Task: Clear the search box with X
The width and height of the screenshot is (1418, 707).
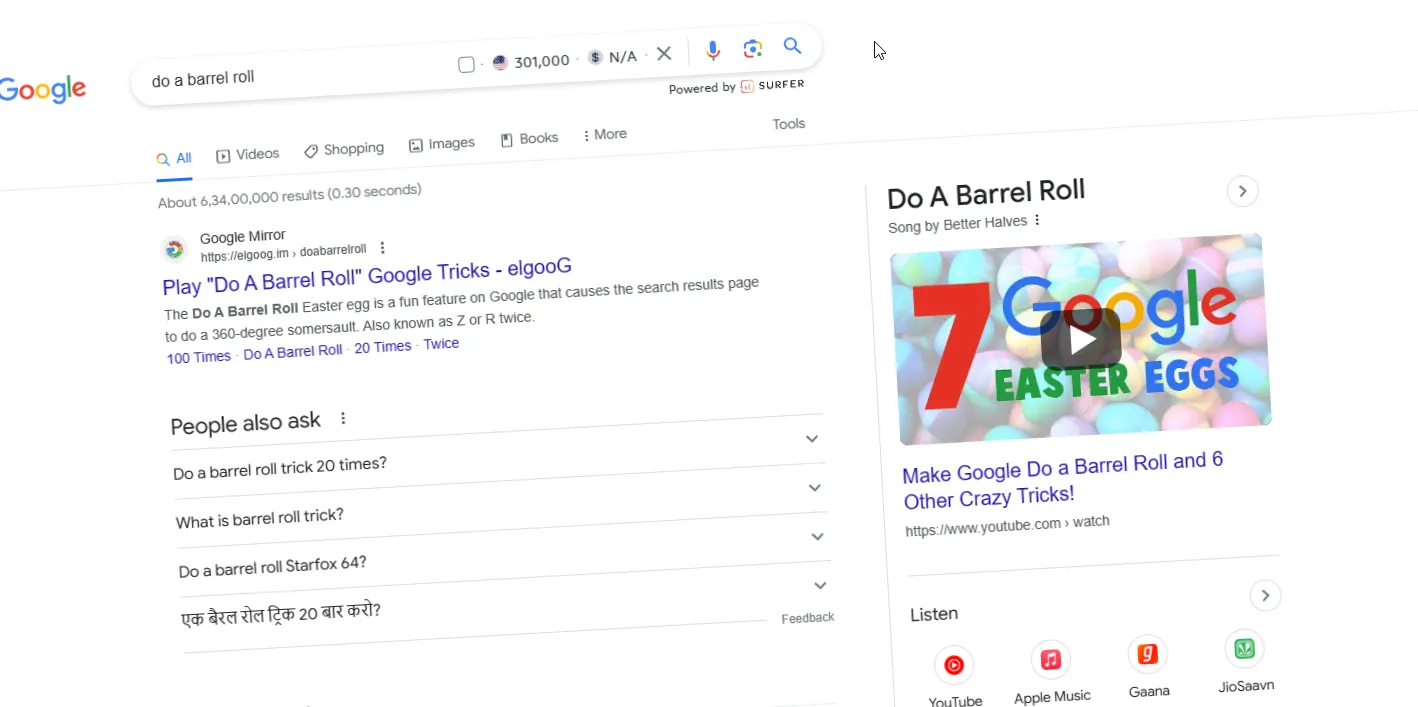Action: coord(664,54)
